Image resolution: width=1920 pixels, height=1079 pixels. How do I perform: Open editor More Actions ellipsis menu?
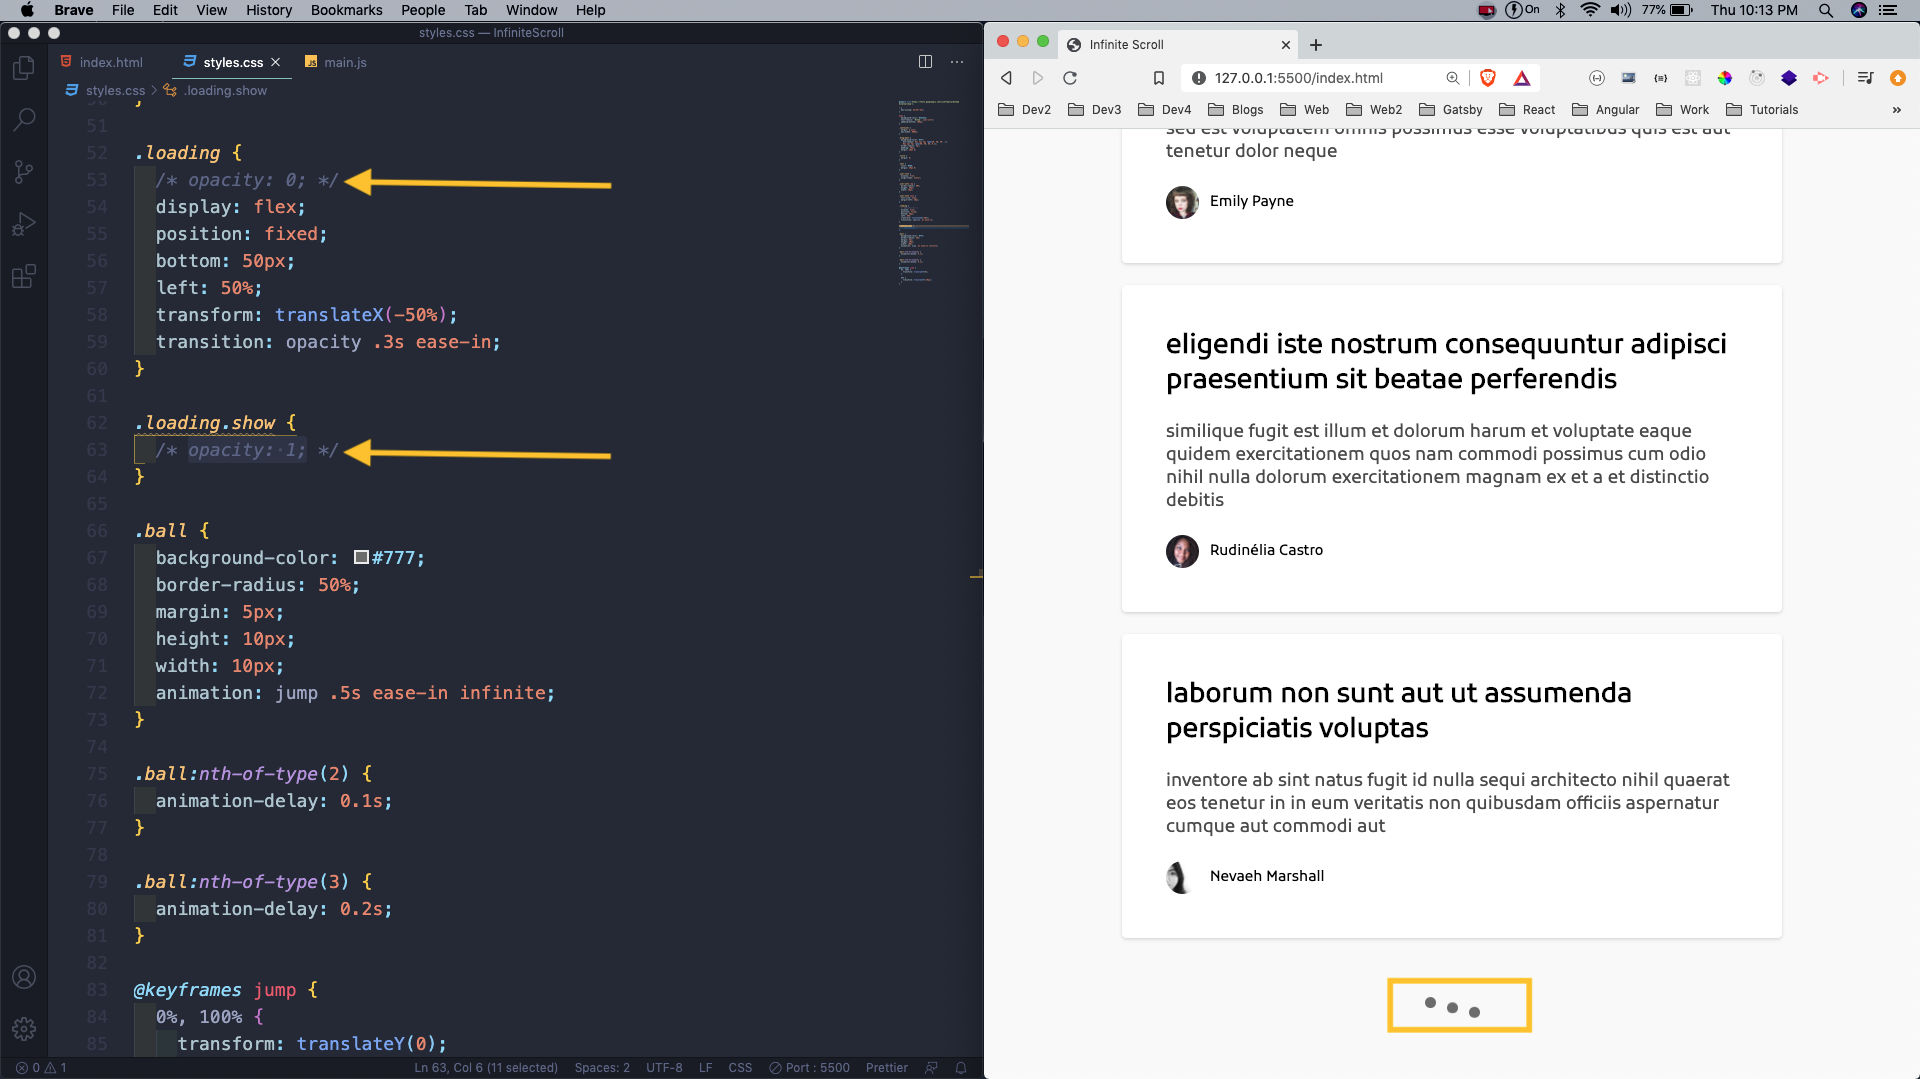pos(957,62)
